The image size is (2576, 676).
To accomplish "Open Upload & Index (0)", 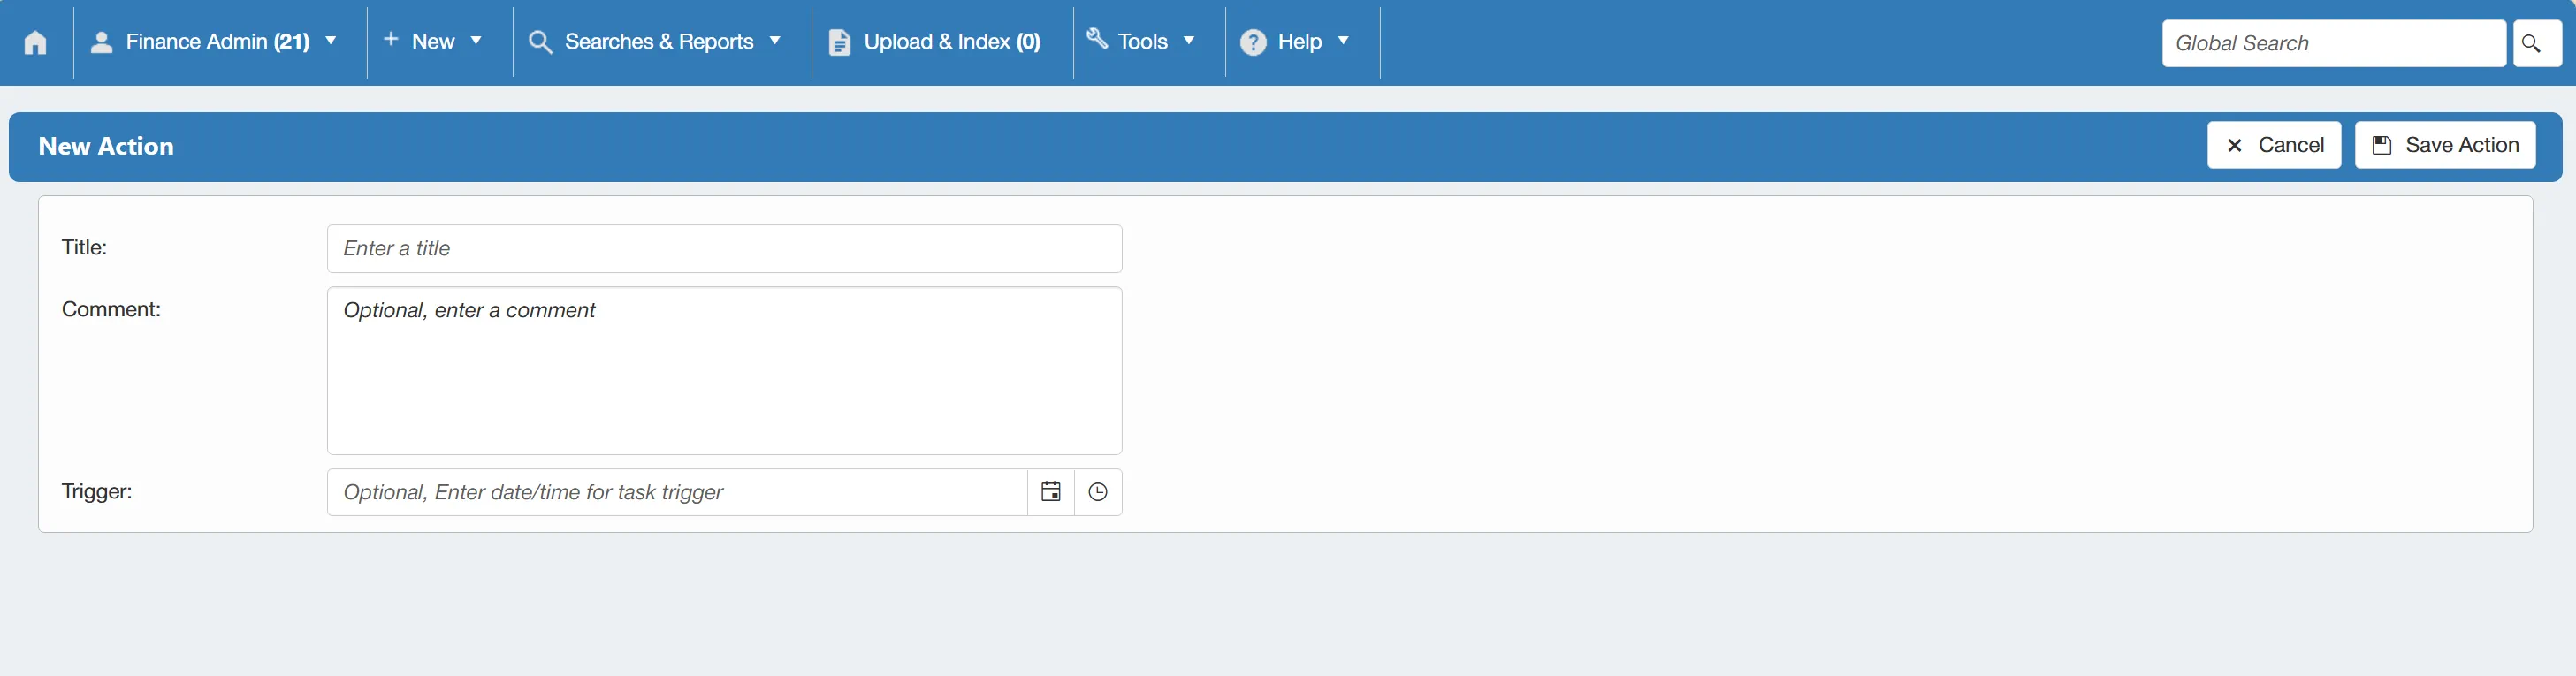I will 952,42.
